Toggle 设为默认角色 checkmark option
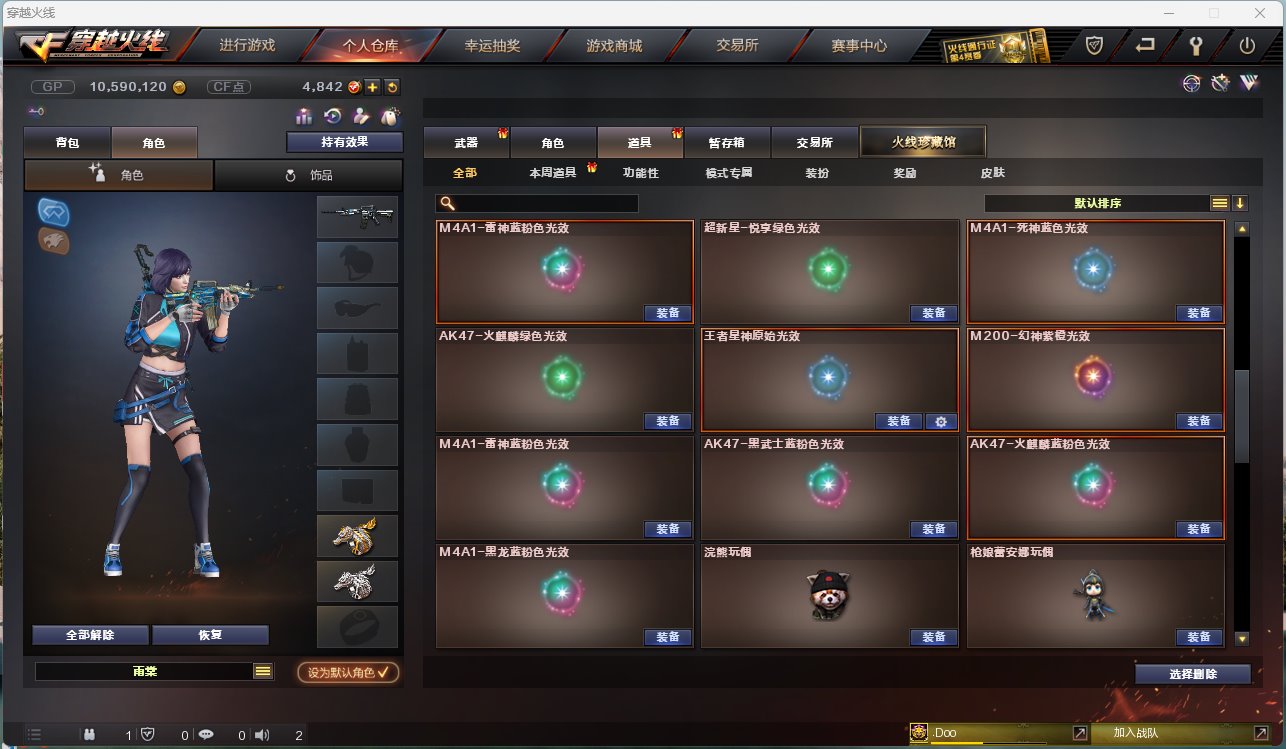Image resolution: width=1286 pixels, height=749 pixels. click(348, 673)
